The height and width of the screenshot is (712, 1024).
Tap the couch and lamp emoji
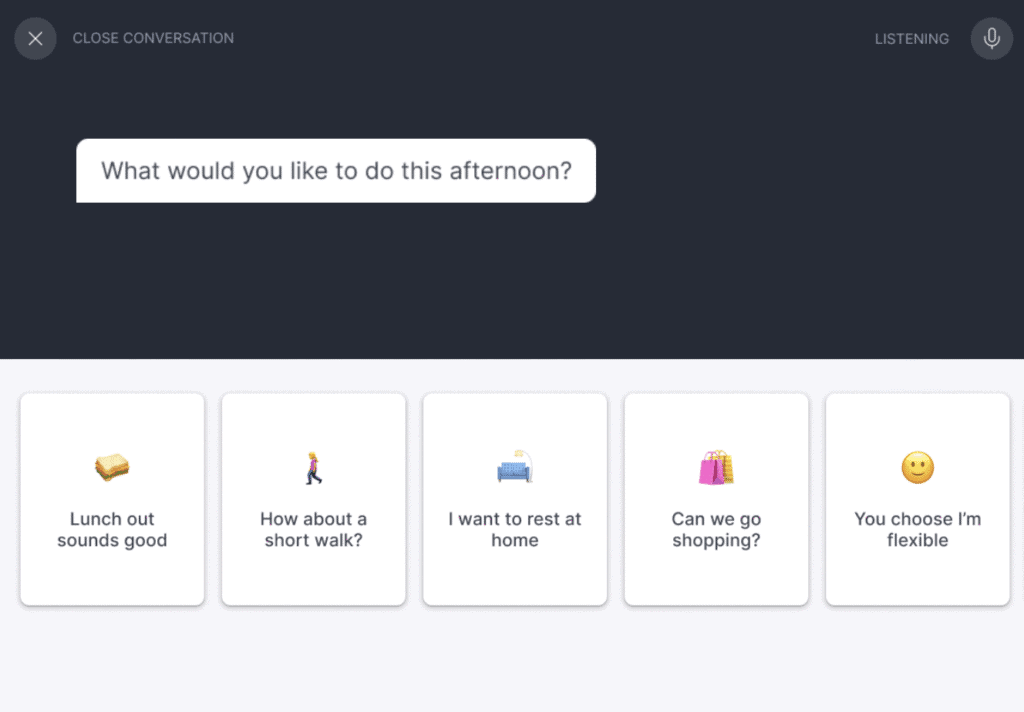click(x=515, y=467)
